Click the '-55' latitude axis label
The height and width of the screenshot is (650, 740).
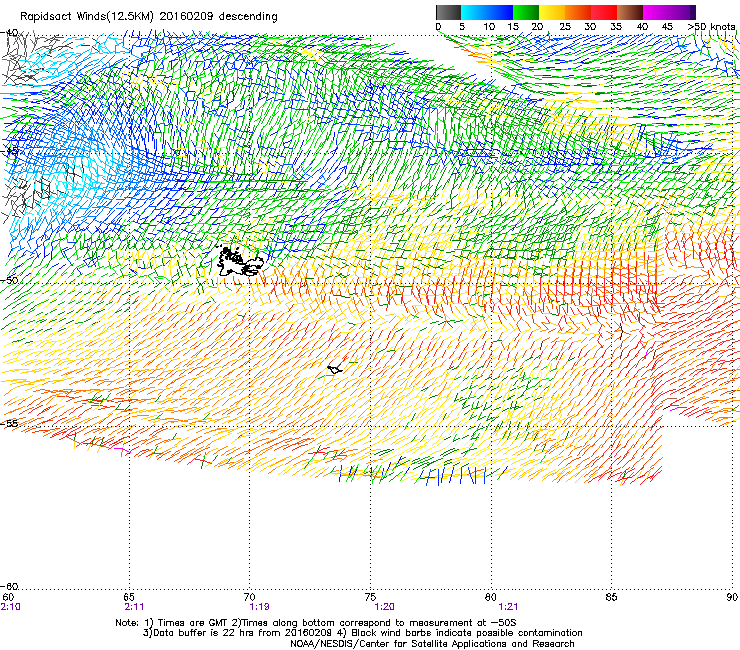click(9, 424)
